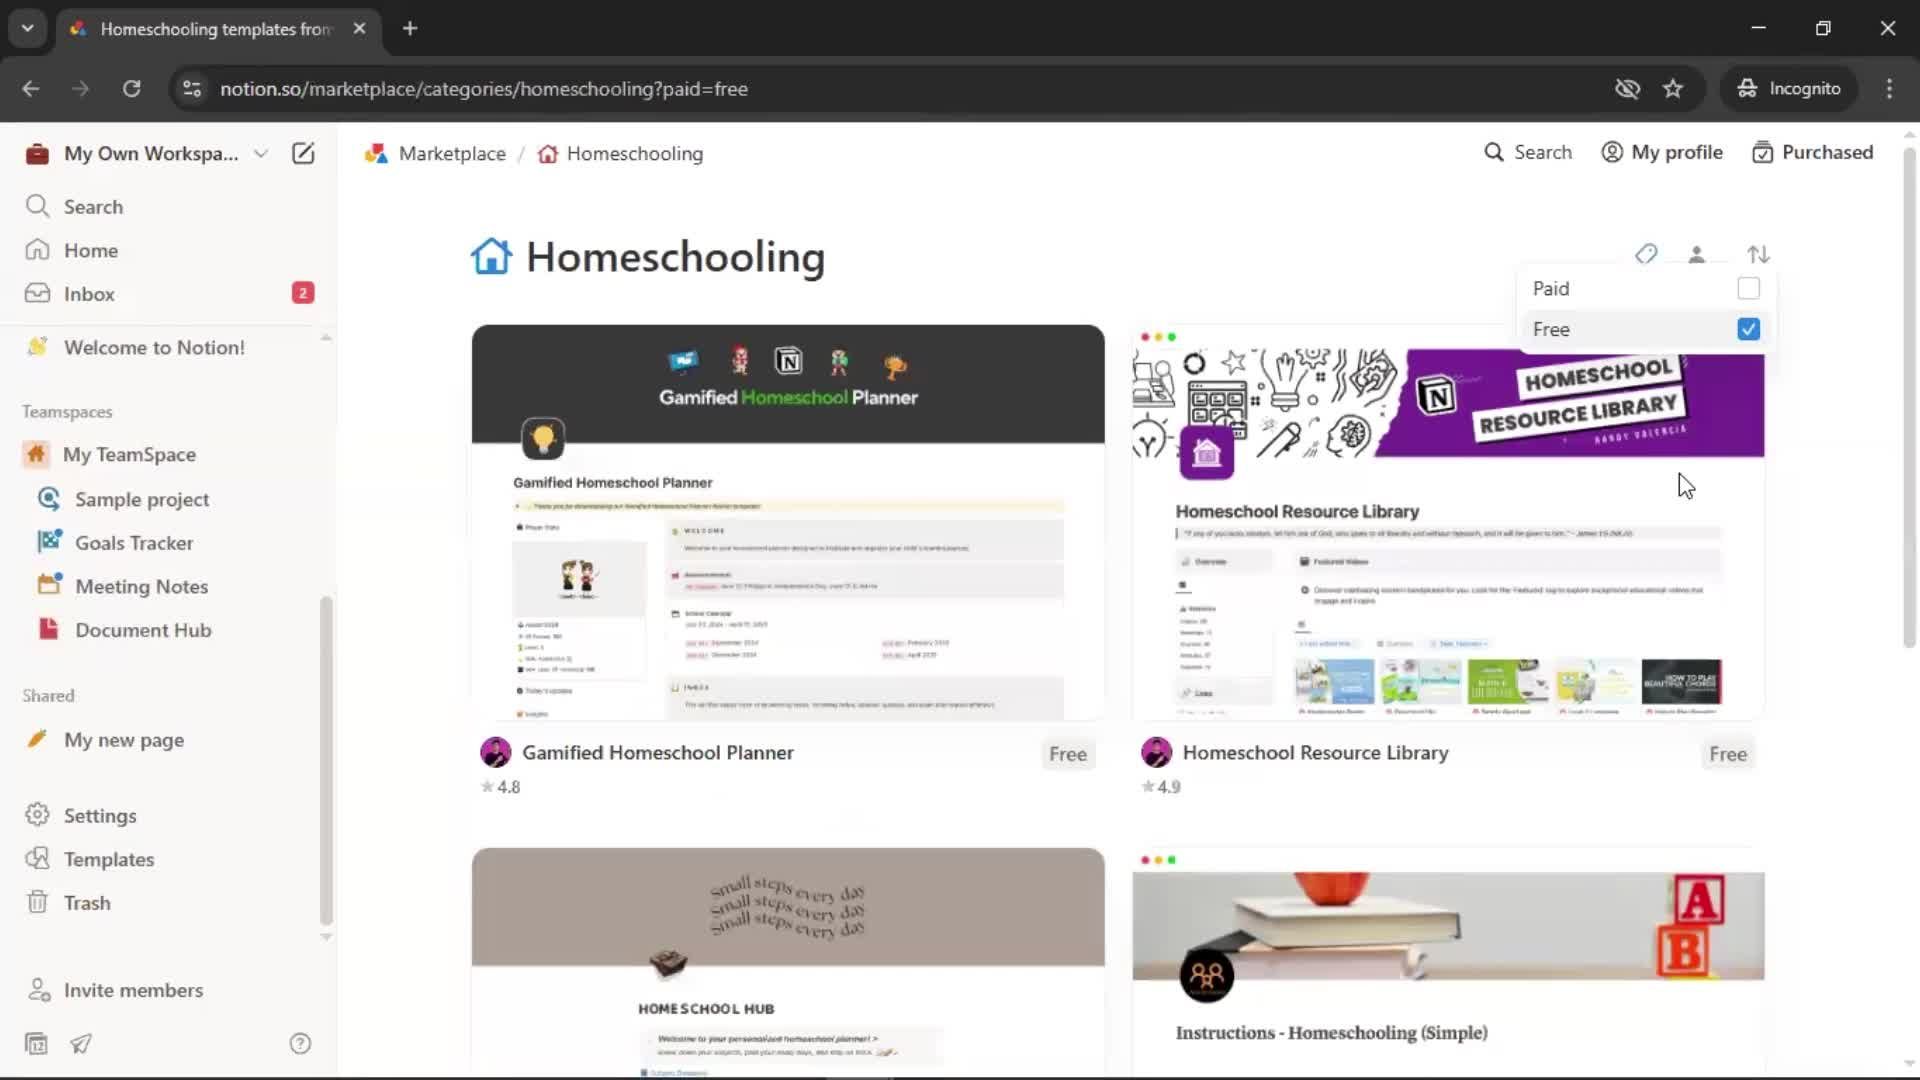Open the tab search dropdown arrow
This screenshot has width=1920, height=1080.
point(28,28)
